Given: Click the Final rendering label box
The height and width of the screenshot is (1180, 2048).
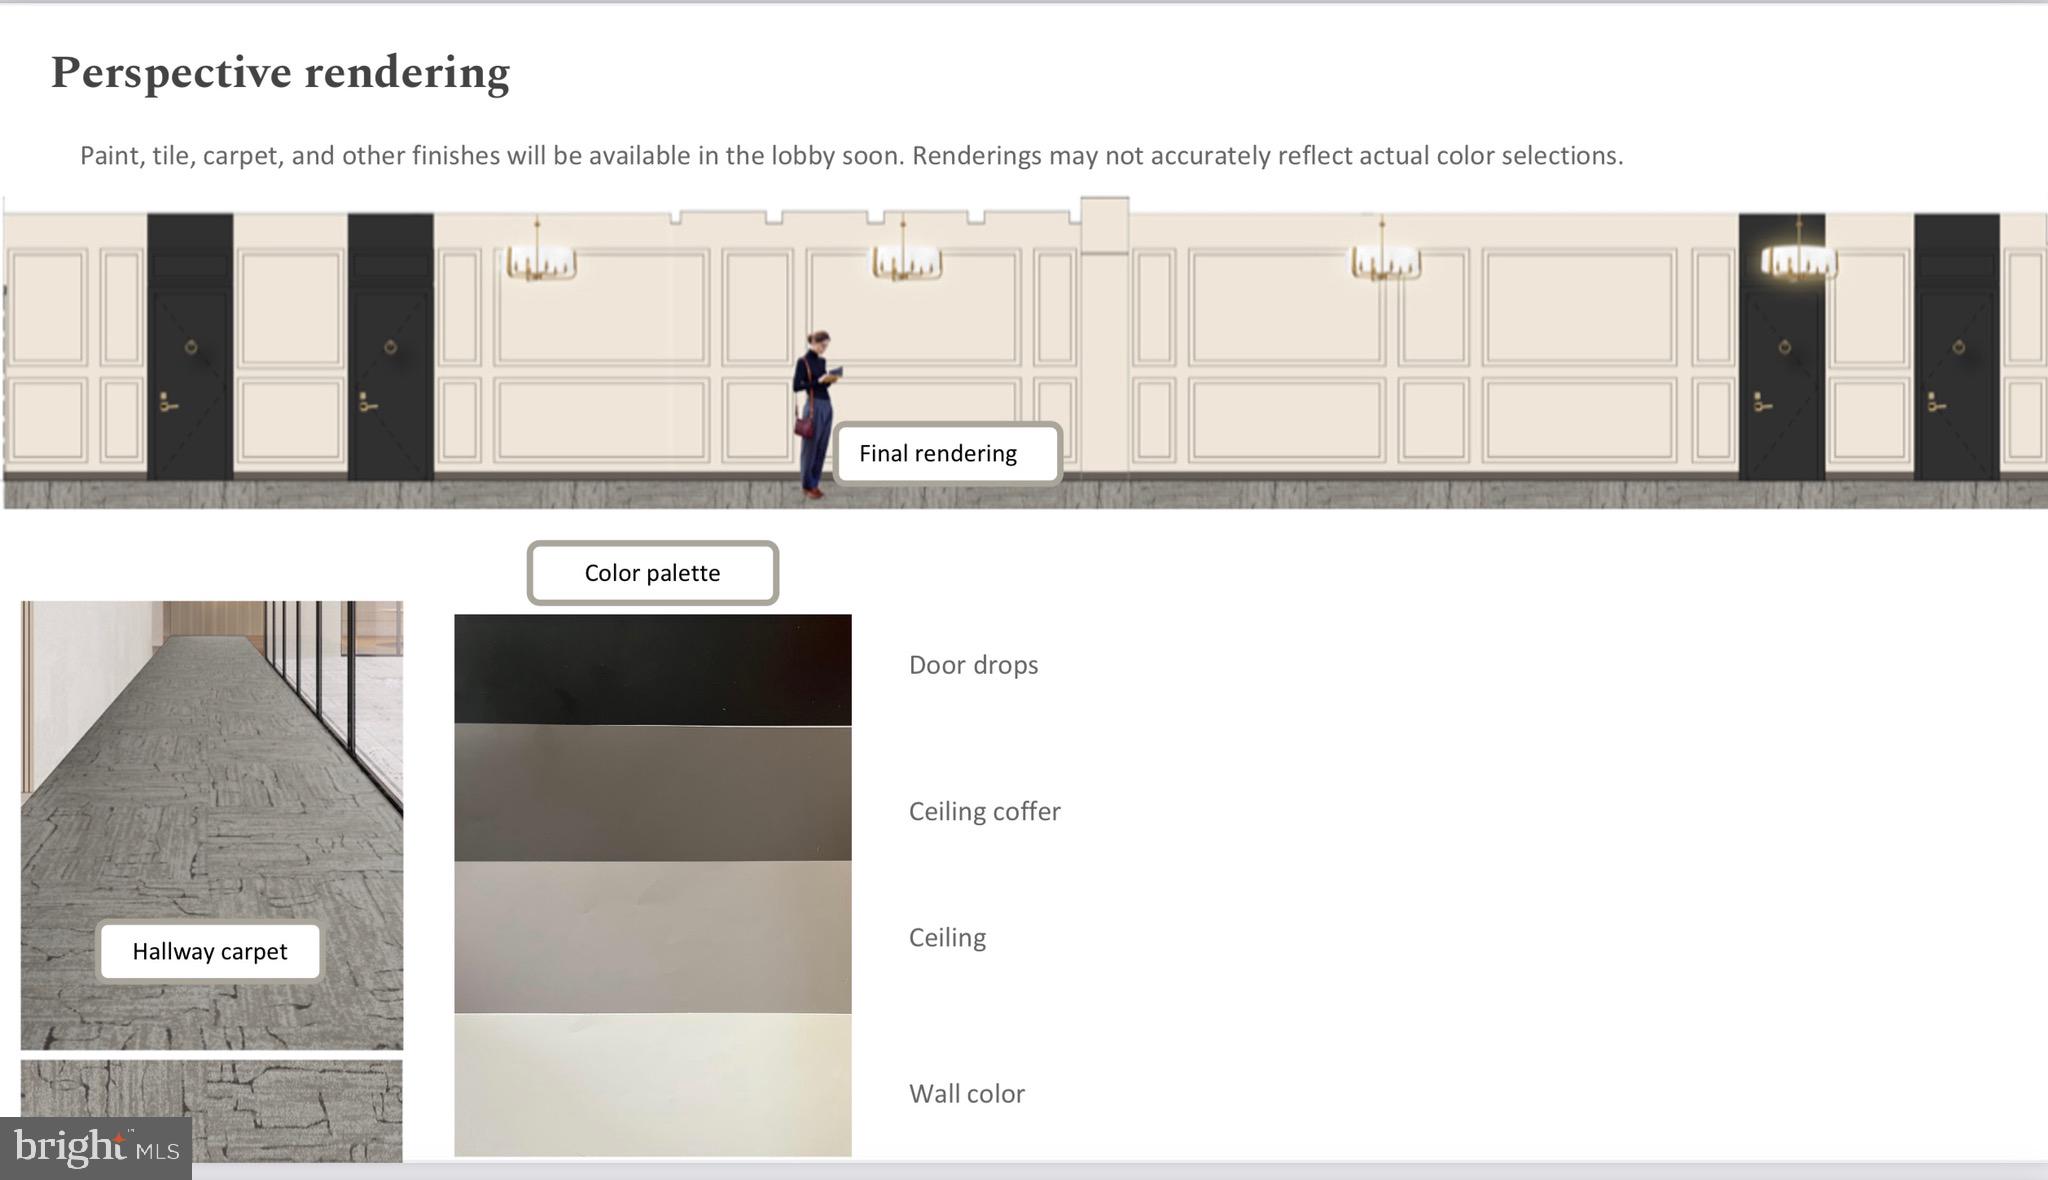Looking at the screenshot, I should pos(947,454).
